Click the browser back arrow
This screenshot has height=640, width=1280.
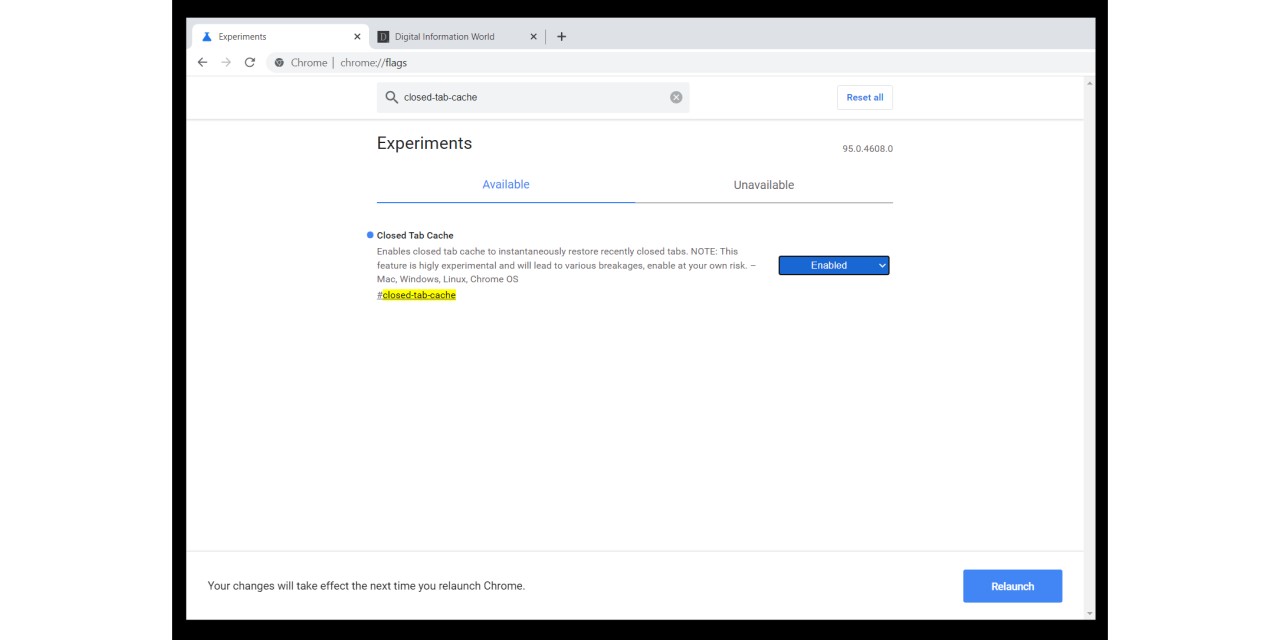click(x=202, y=62)
